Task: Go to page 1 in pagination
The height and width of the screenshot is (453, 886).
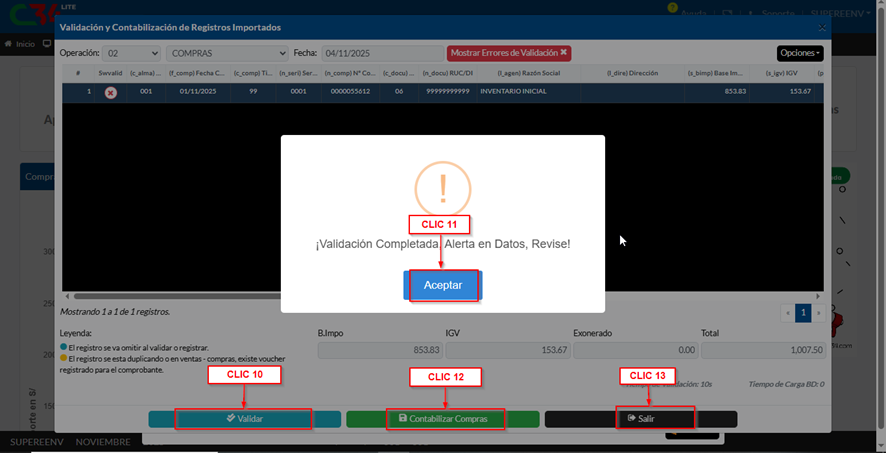Action: pyautogui.click(x=802, y=312)
